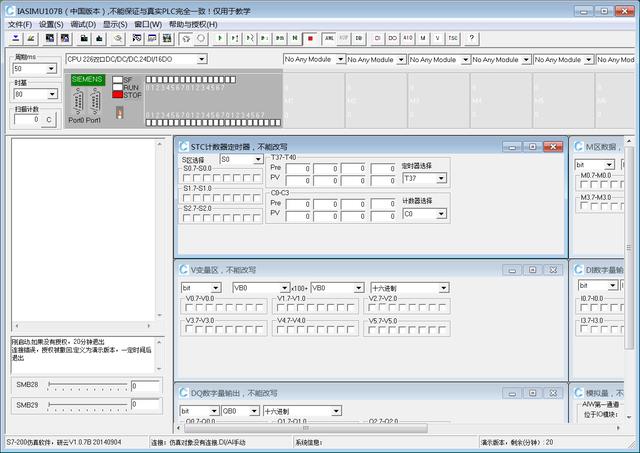Click the C button beside scan count

coord(49,120)
